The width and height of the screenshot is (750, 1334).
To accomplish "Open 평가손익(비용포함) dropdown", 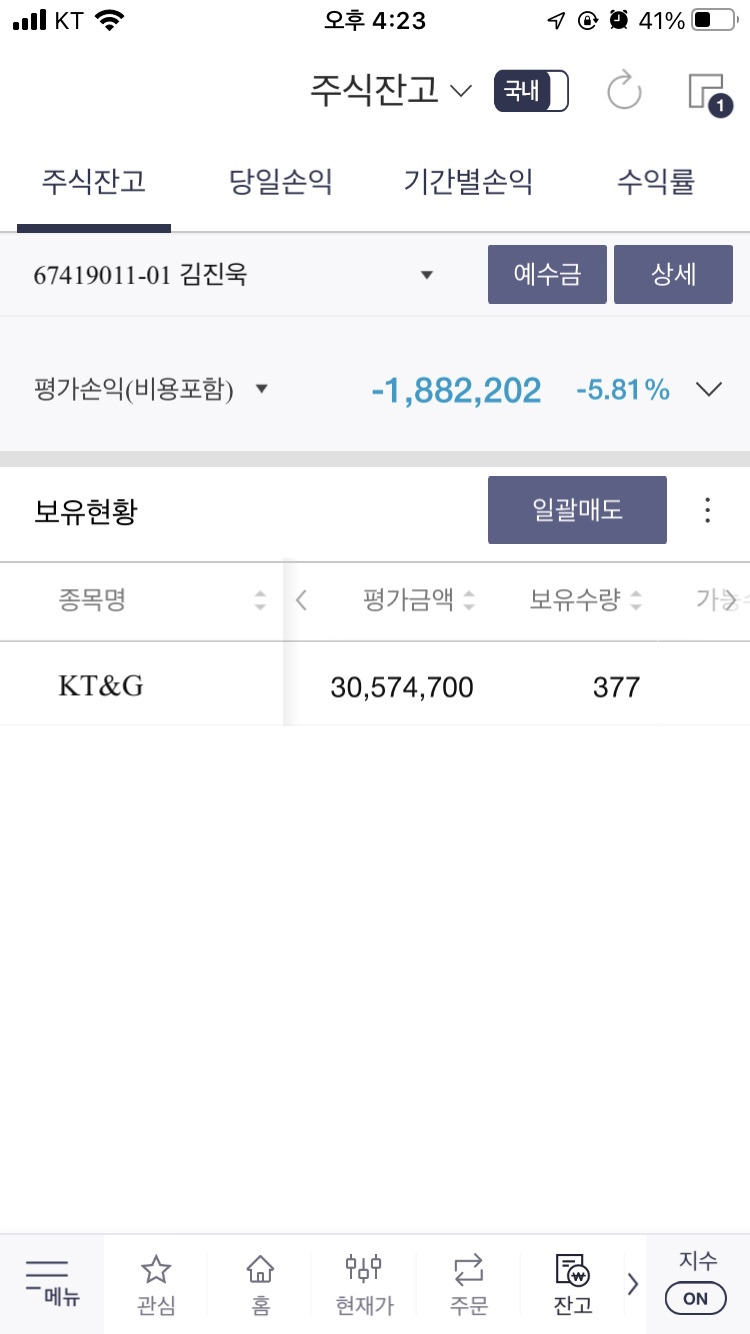I will point(262,389).
